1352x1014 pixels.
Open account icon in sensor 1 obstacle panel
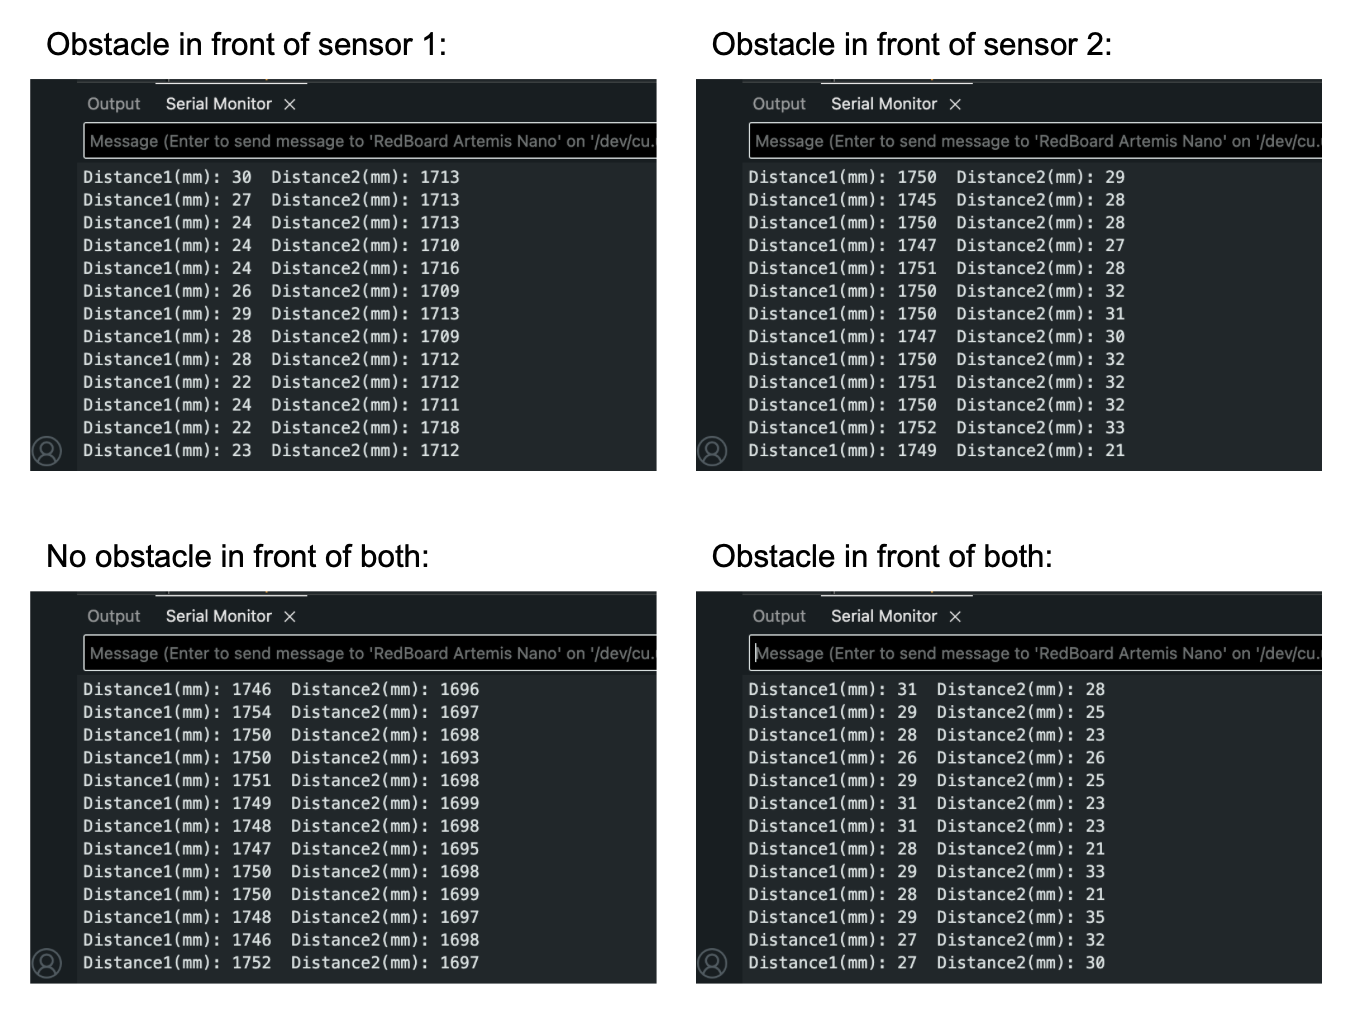point(47,451)
